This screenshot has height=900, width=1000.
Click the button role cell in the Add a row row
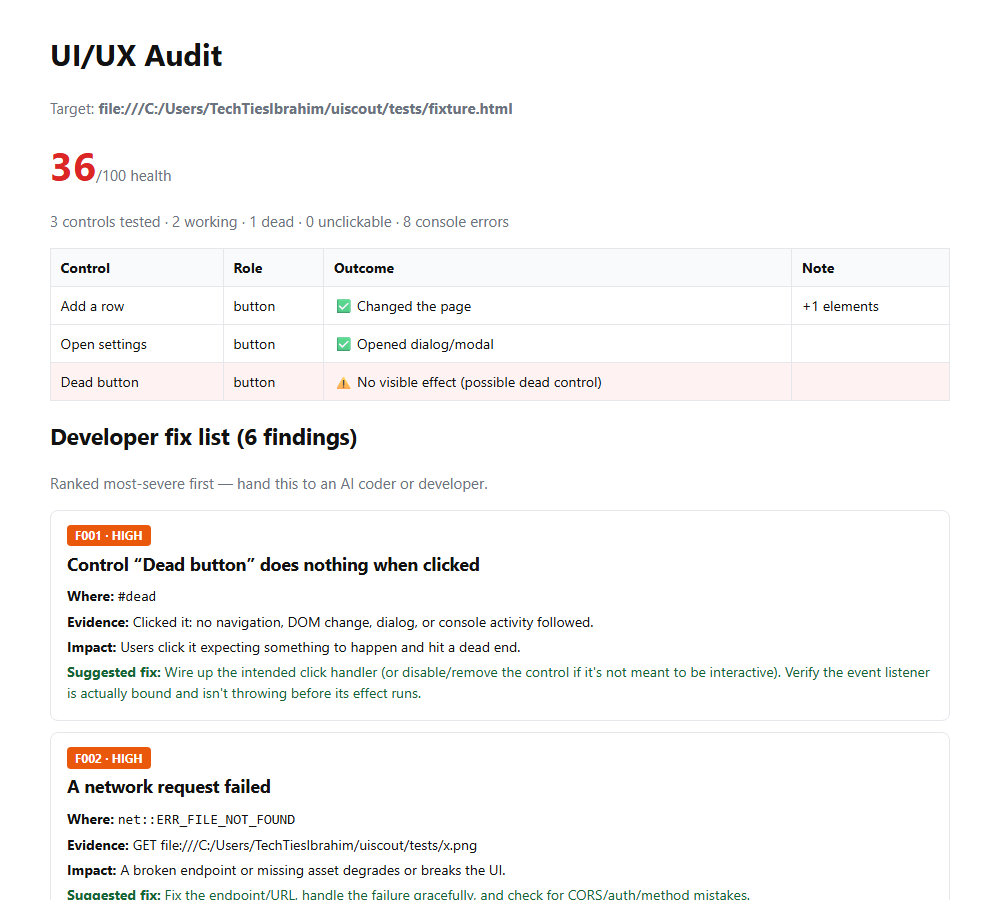tap(274, 306)
